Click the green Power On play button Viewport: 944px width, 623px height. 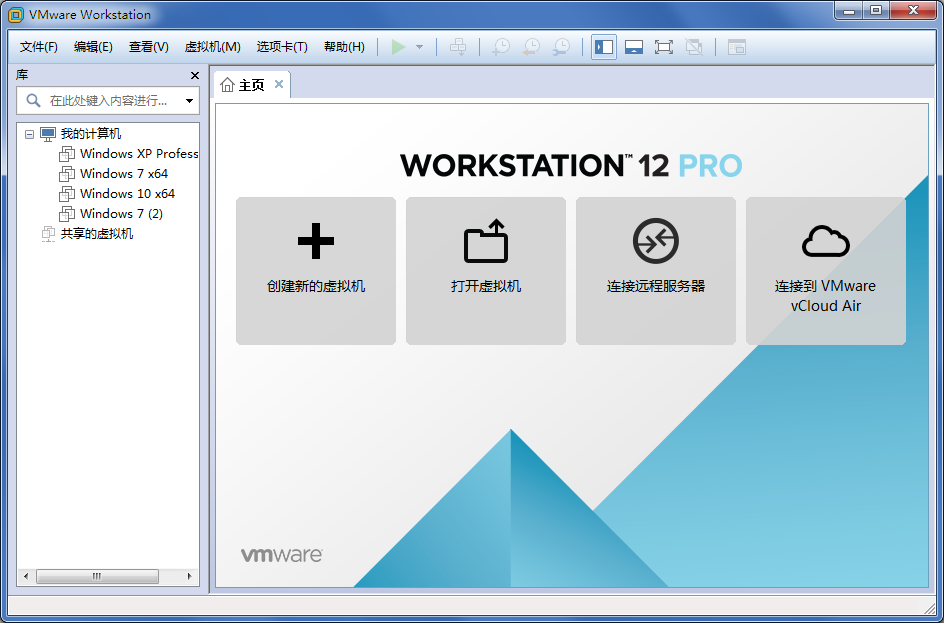click(x=398, y=47)
